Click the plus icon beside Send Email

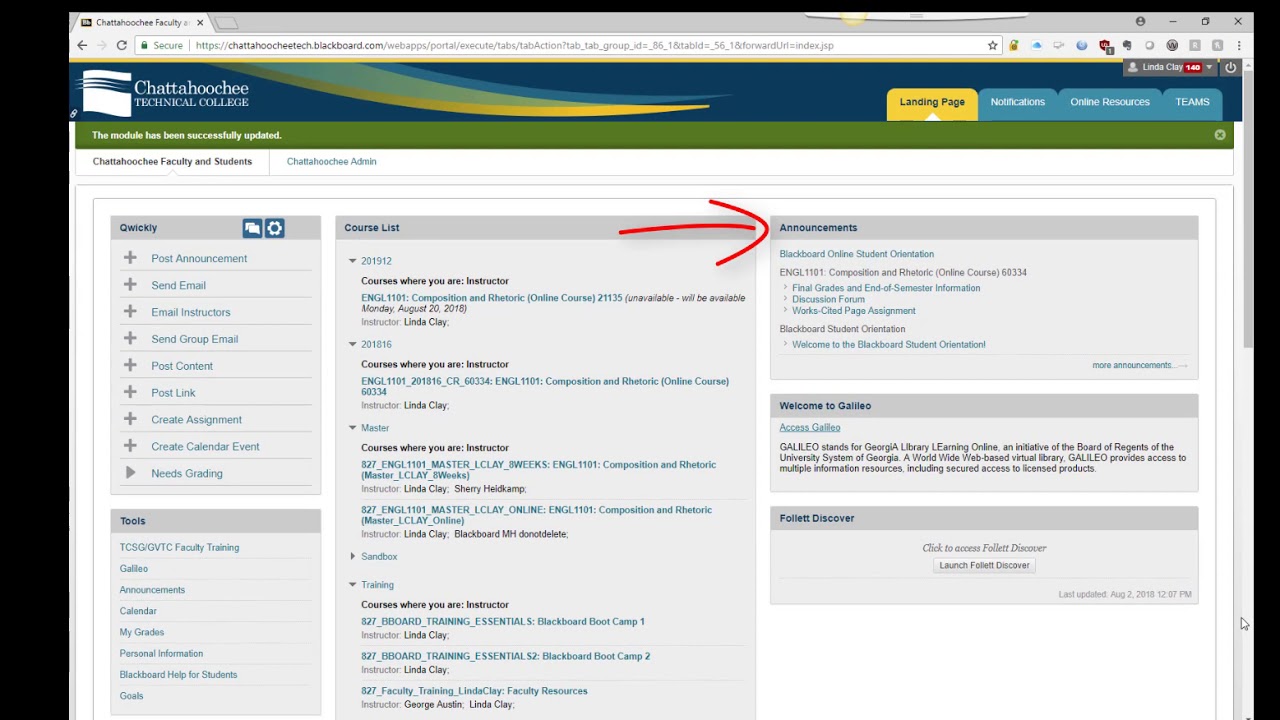(130, 285)
